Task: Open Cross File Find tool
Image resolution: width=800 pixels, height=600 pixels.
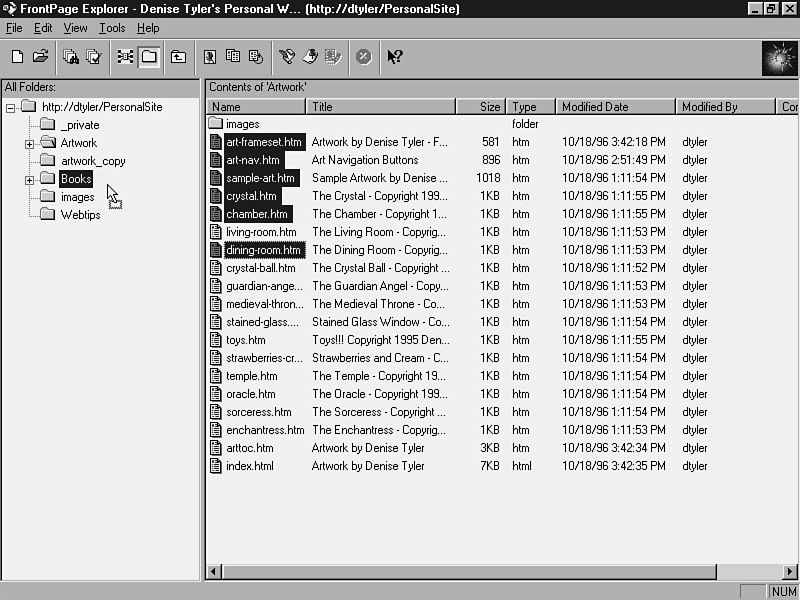Action: tap(71, 57)
